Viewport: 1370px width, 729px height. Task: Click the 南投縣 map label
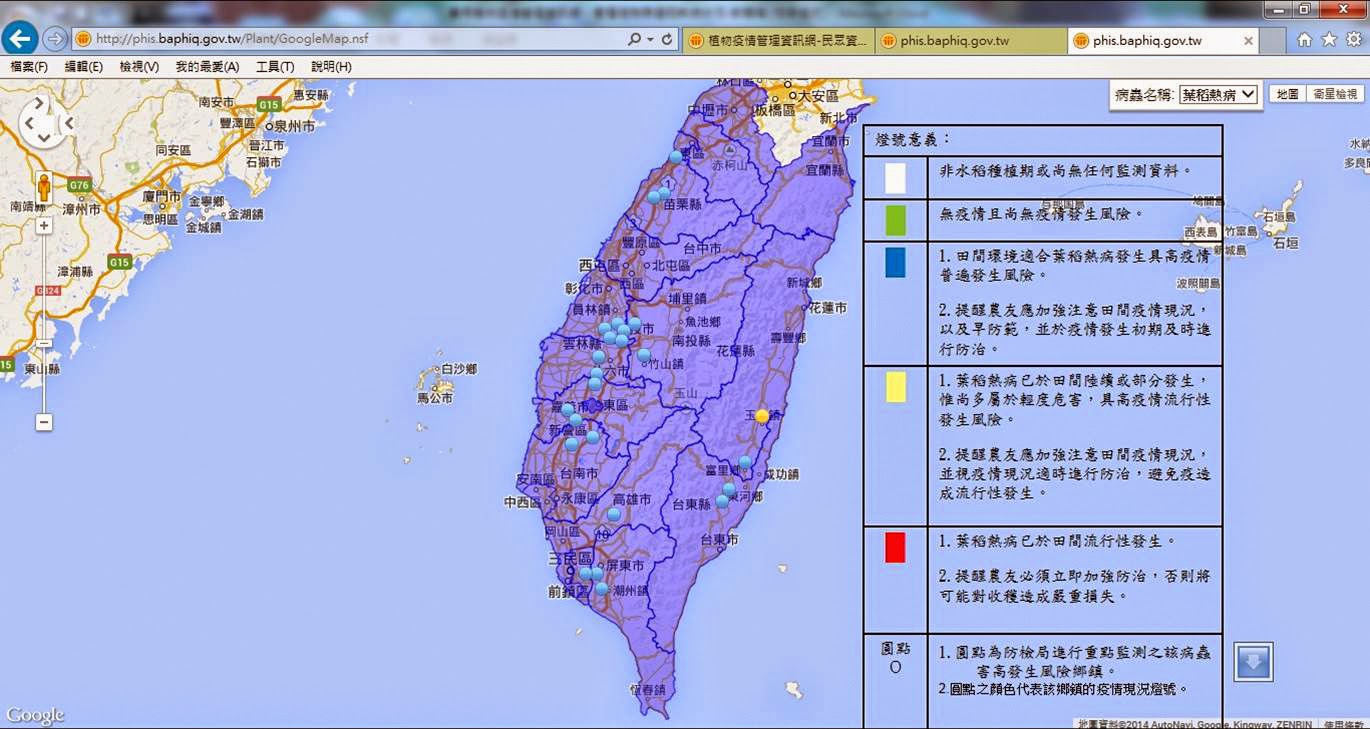(x=692, y=341)
